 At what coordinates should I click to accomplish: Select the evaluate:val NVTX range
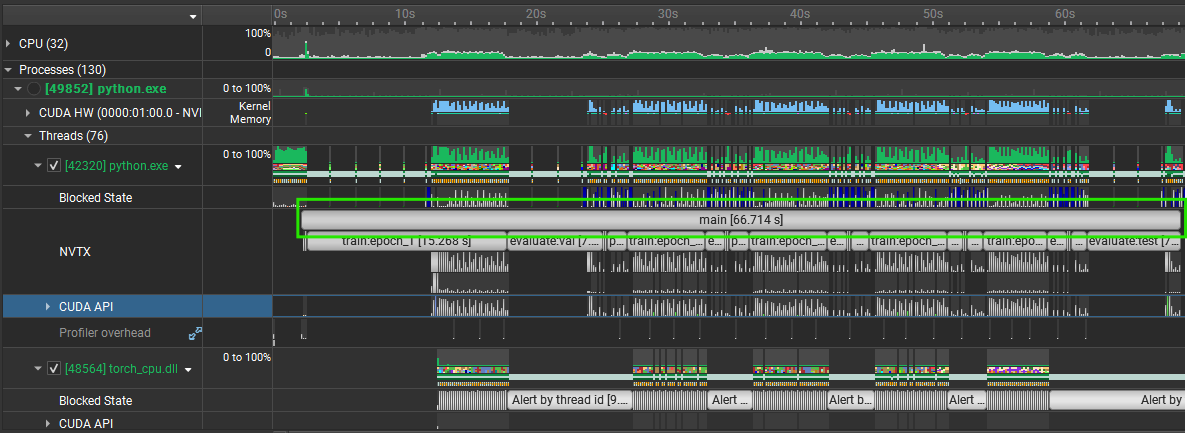coord(555,241)
